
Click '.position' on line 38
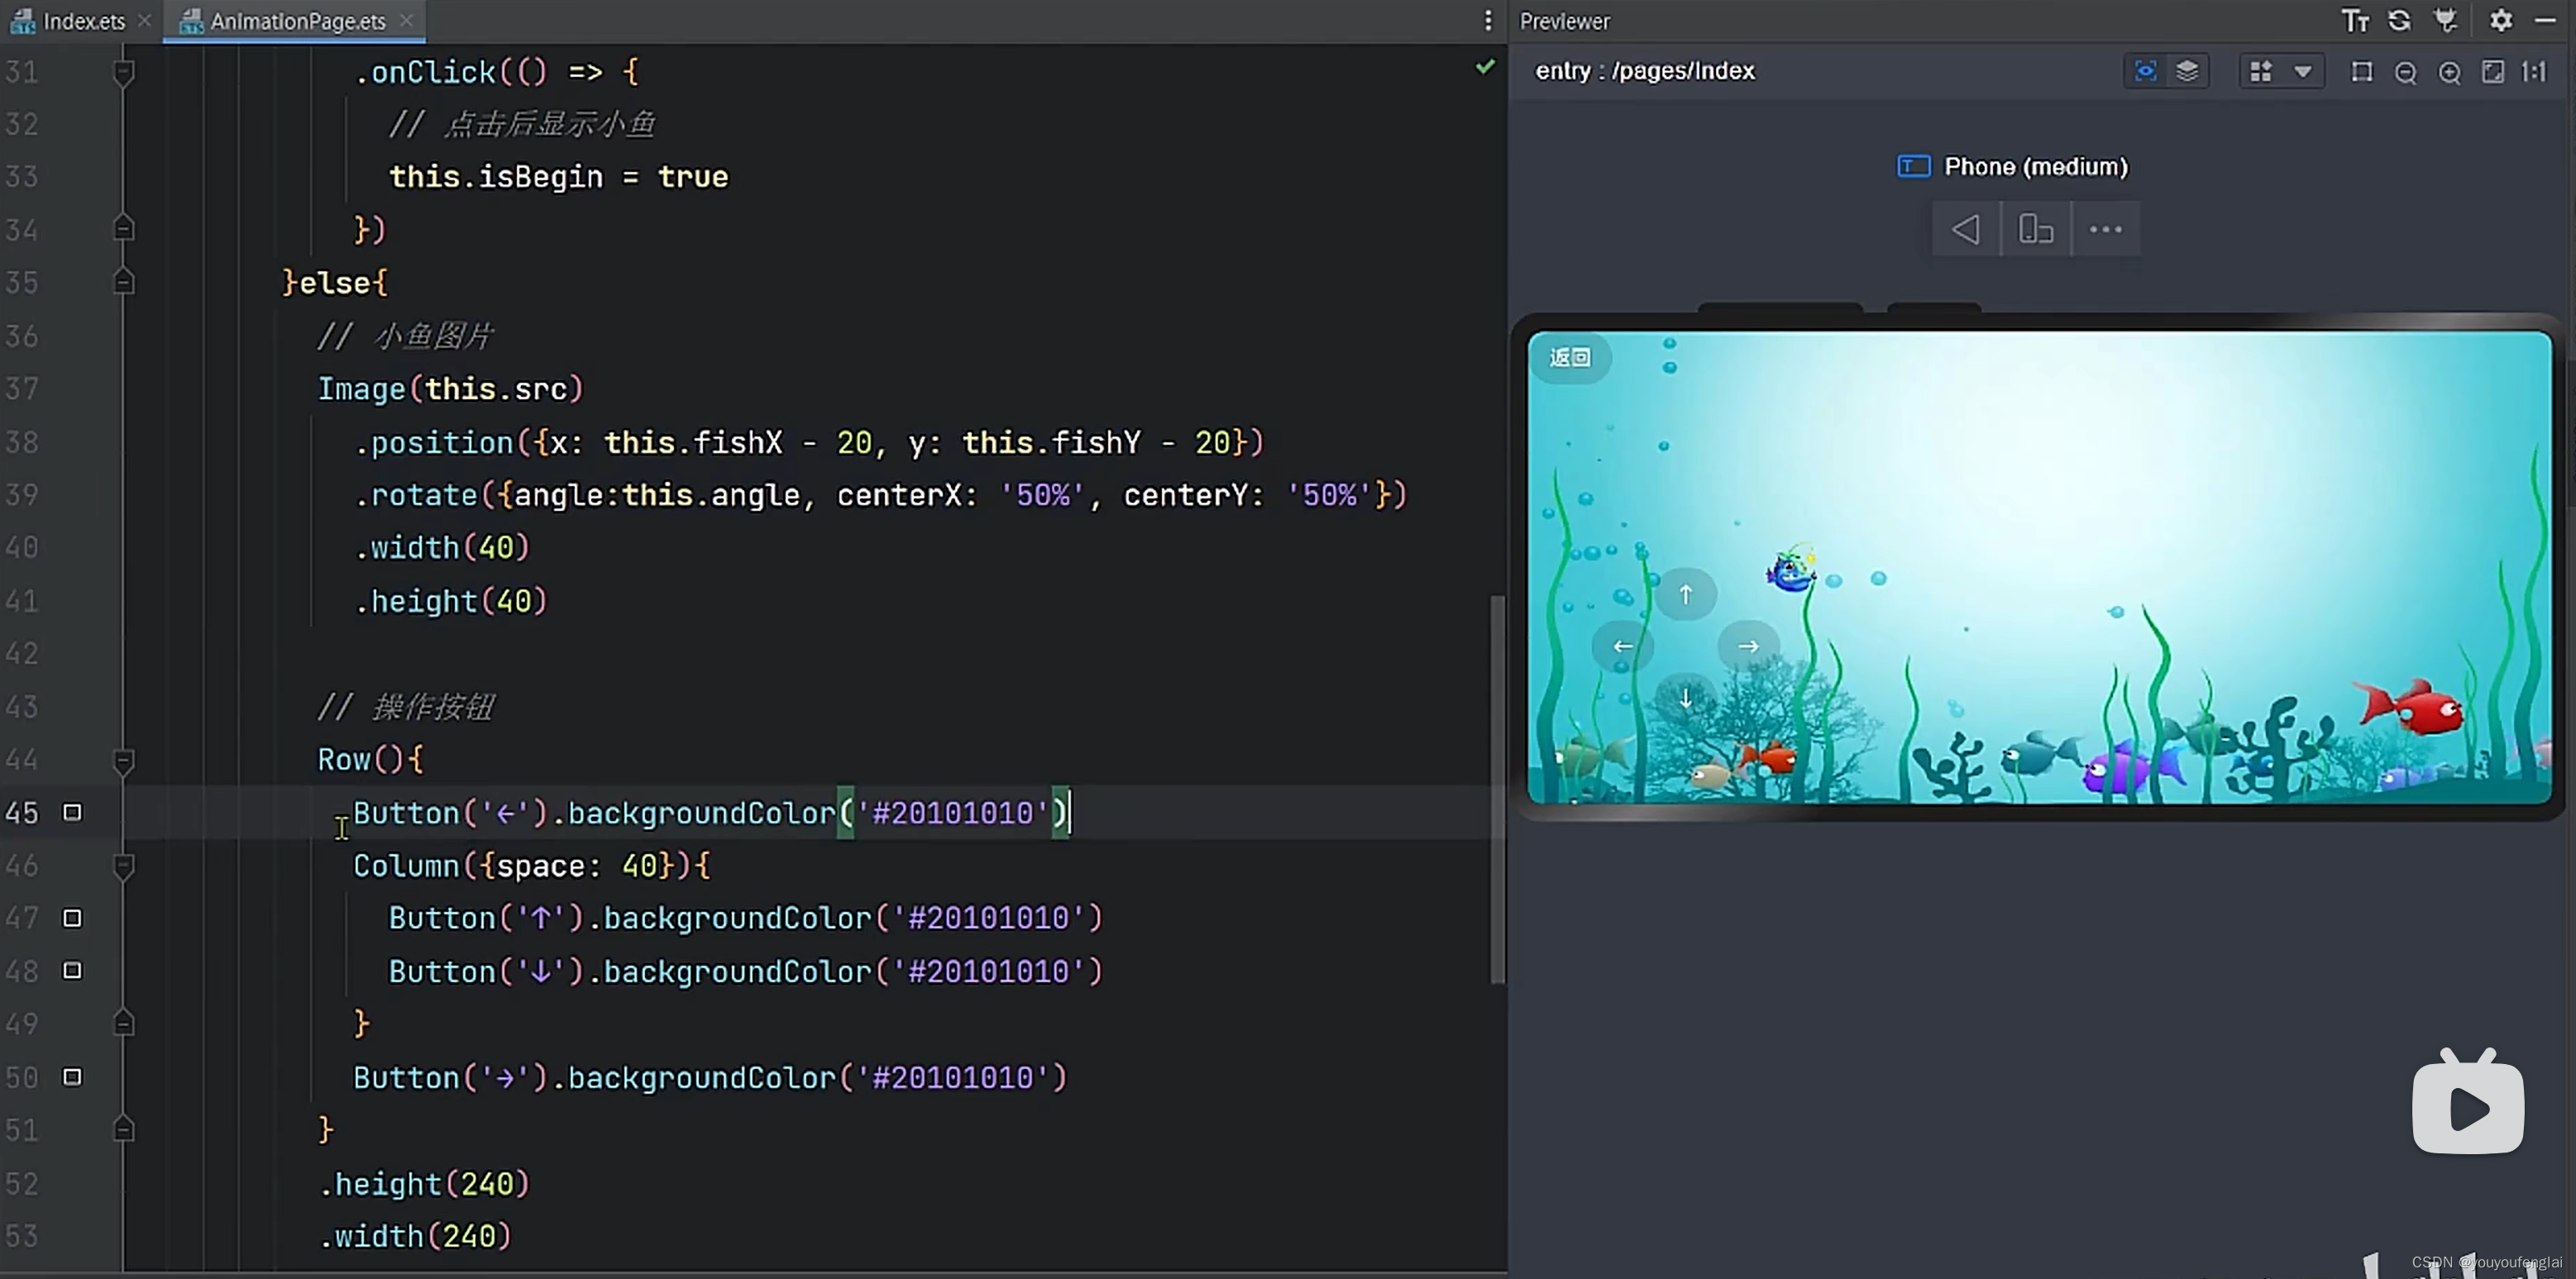point(433,442)
